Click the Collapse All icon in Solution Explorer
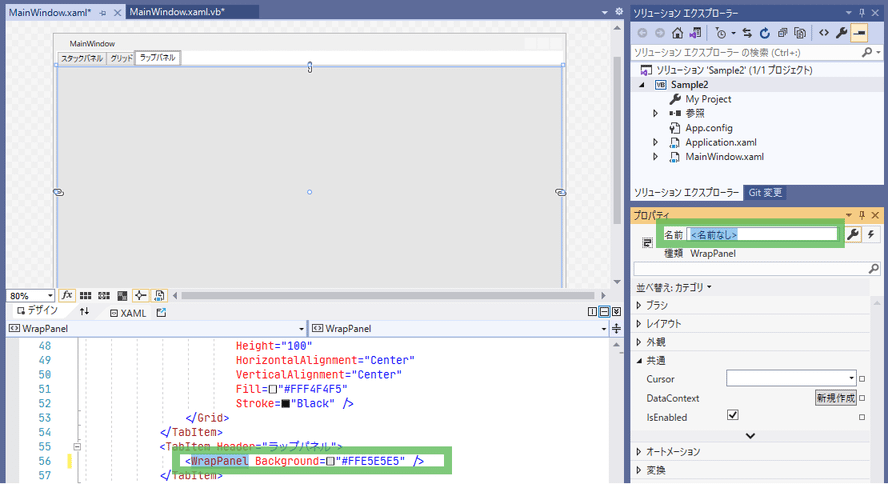The width and height of the screenshot is (888, 484). pyautogui.click(x=782, y=33)
